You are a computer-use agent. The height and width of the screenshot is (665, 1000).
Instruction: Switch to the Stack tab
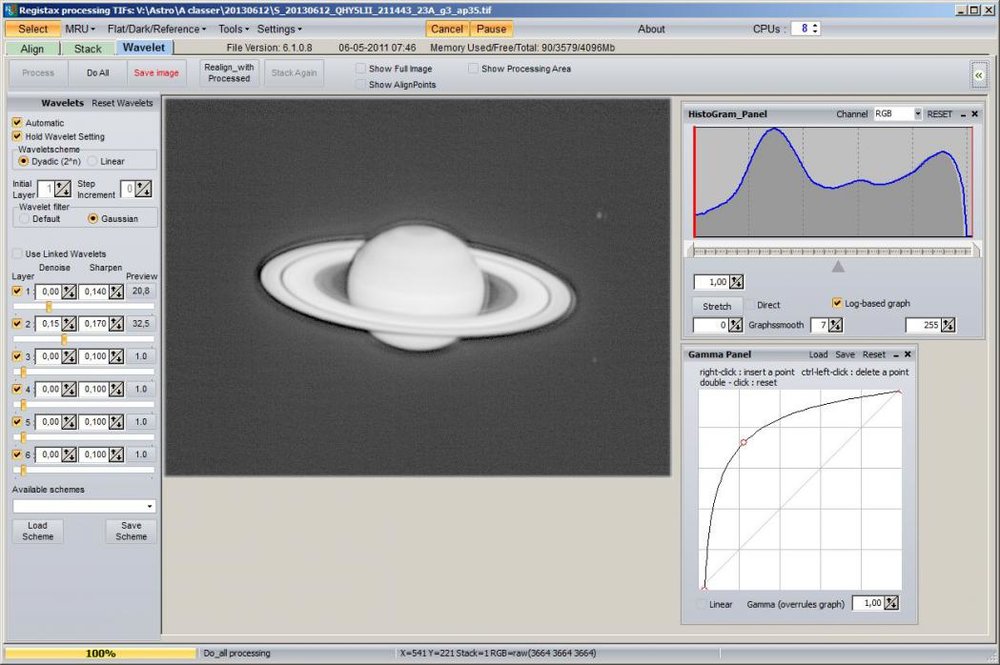coord(88,48)
